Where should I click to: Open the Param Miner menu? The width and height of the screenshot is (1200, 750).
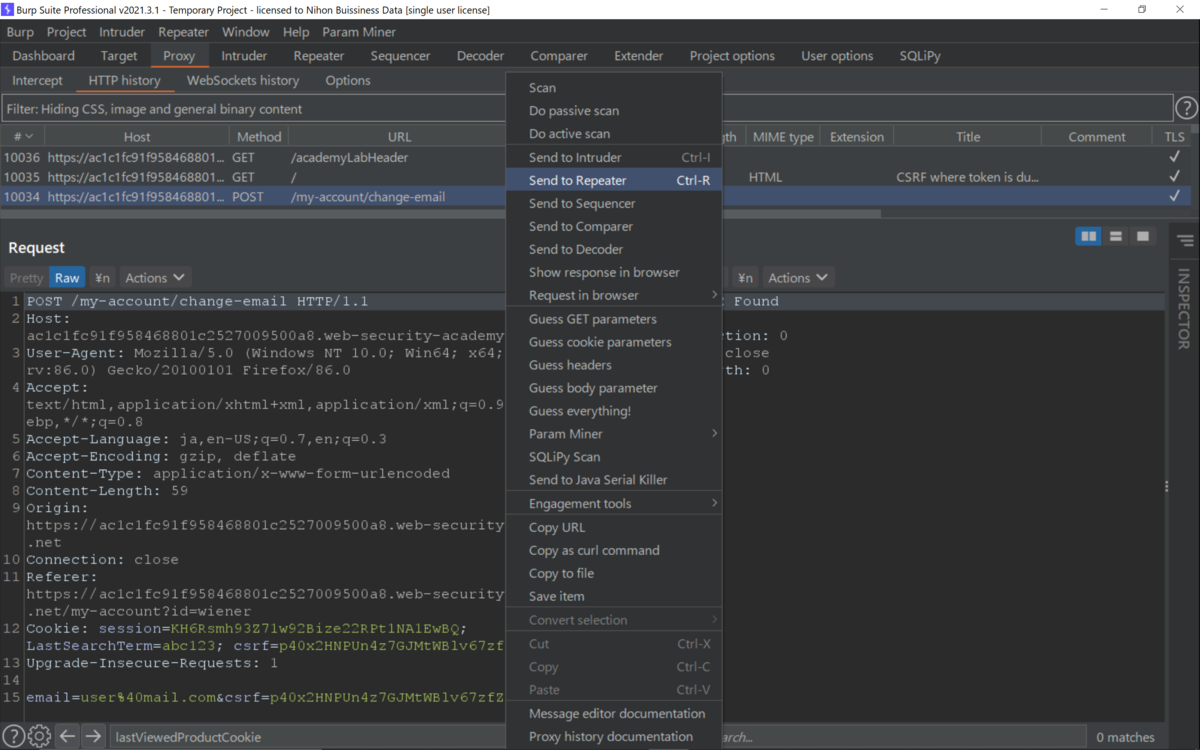pyautogui.click(x=359, y=32)
